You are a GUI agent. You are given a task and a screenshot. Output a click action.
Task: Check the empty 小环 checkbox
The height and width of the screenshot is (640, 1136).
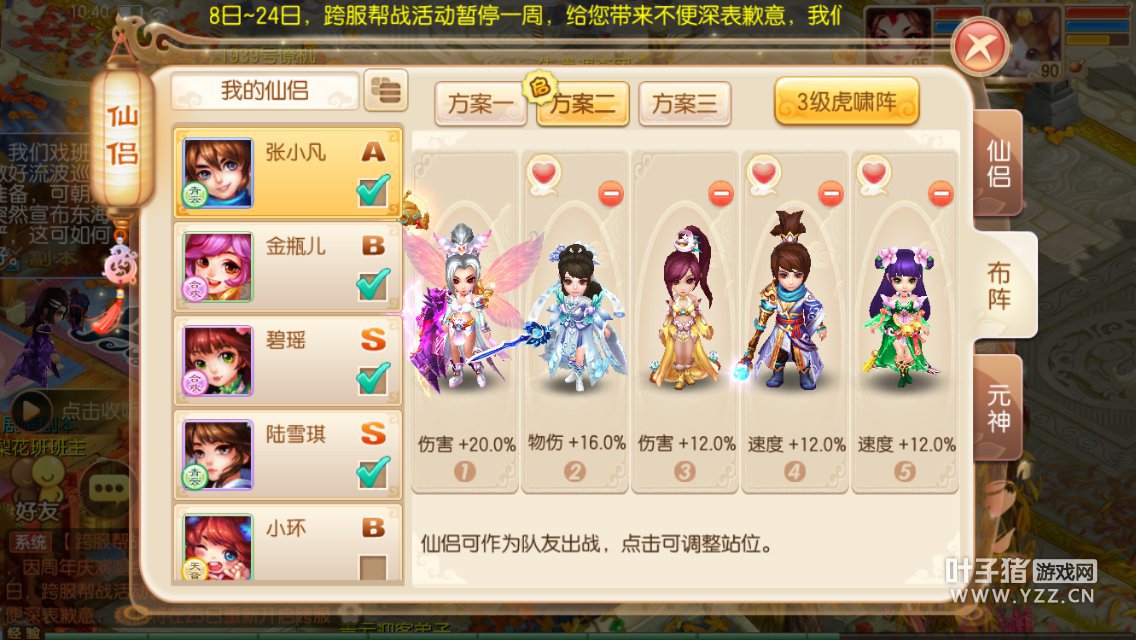click(373, 568)
